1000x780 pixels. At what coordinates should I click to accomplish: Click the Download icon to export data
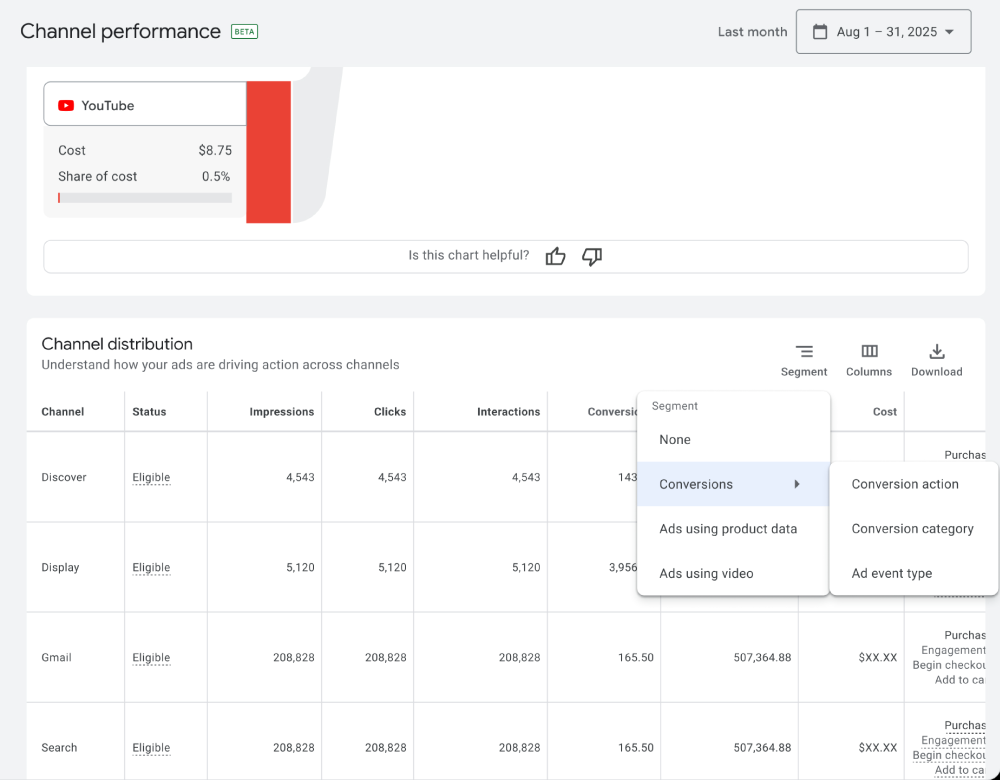tap(936, 352)
